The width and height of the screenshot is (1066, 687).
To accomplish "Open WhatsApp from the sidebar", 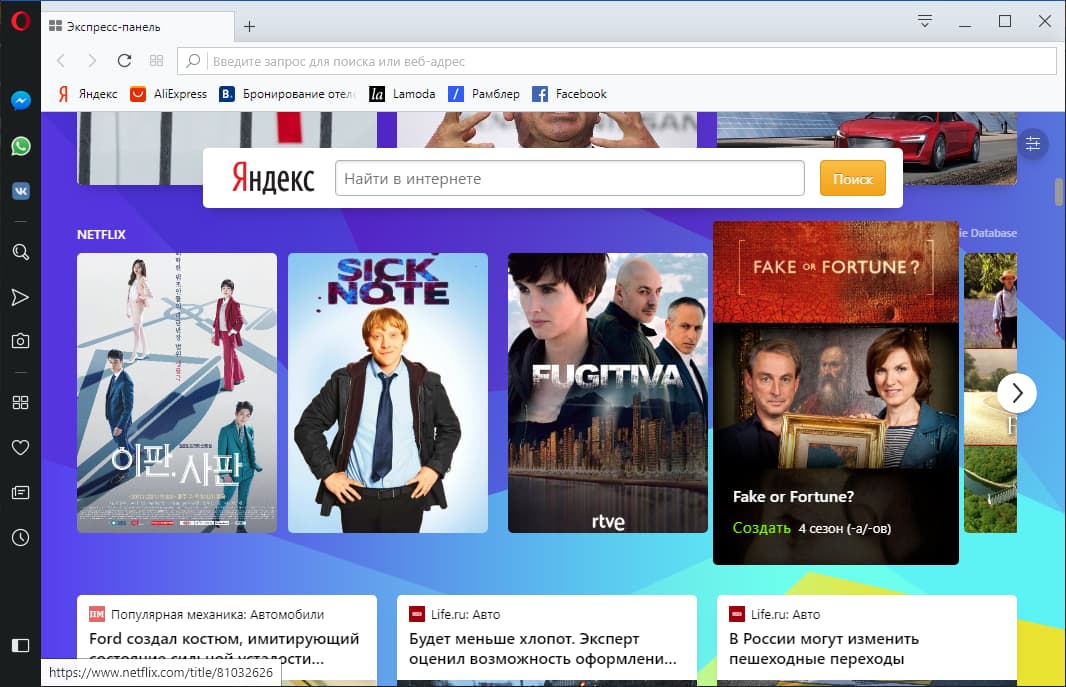I will point(20,145).
